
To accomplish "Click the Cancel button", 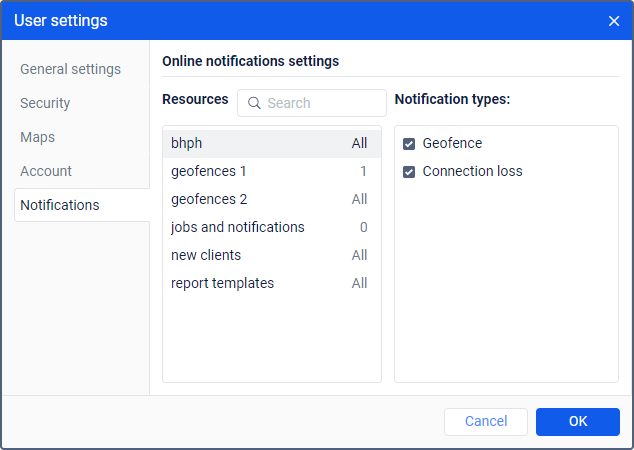I will tap(486, 422).
